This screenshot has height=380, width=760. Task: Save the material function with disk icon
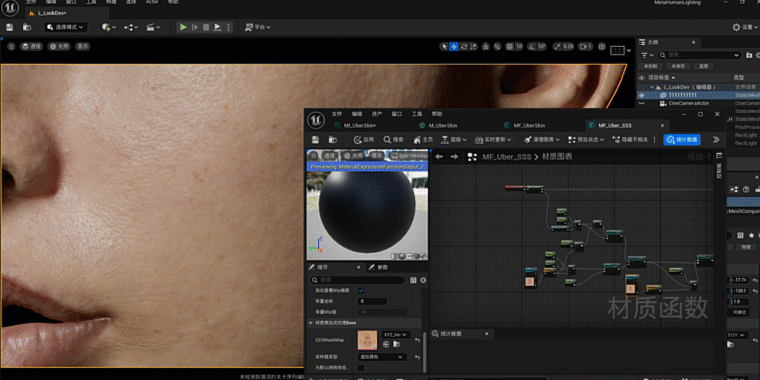pos(316,140)
